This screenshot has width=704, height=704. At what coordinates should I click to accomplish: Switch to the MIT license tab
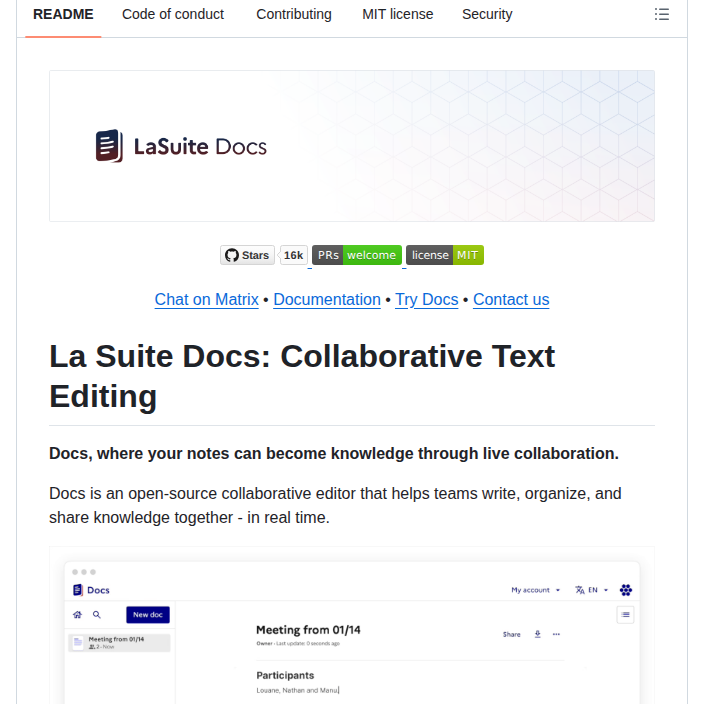[x=398, y=14]
